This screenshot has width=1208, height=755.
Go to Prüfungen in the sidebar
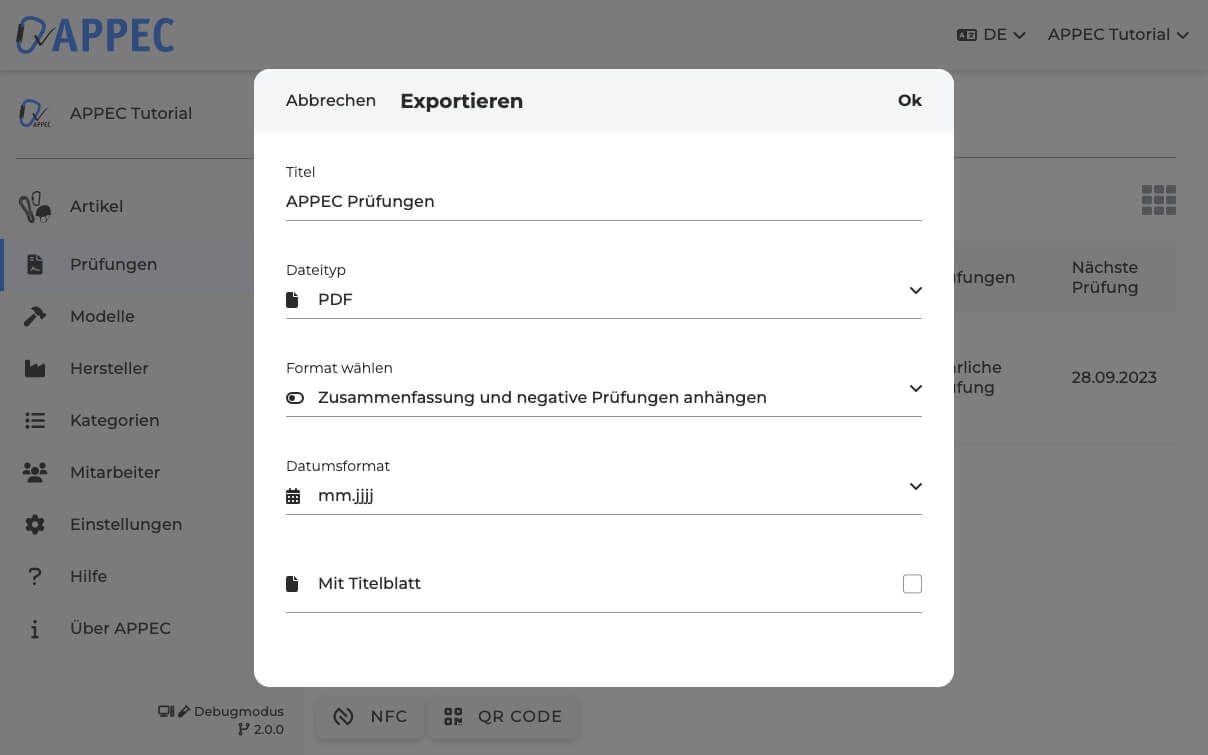tap(113, 265)
